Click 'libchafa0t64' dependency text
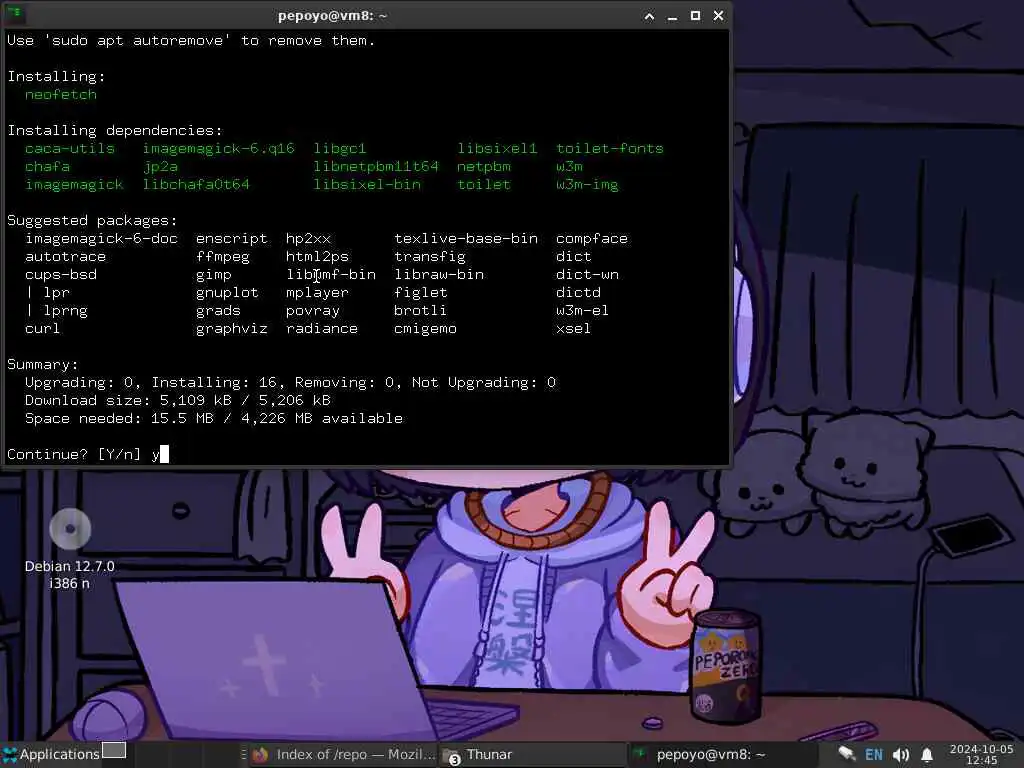The width and height of the screenshot is (1024, 768). pyautogui.click(x=196, y=184)
